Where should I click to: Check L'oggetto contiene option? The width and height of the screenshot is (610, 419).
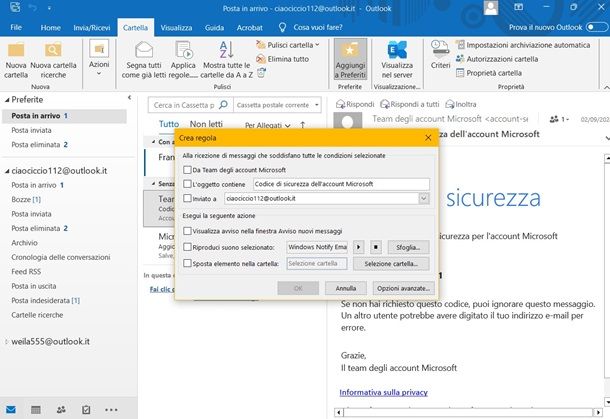click(x=187, y=184)
